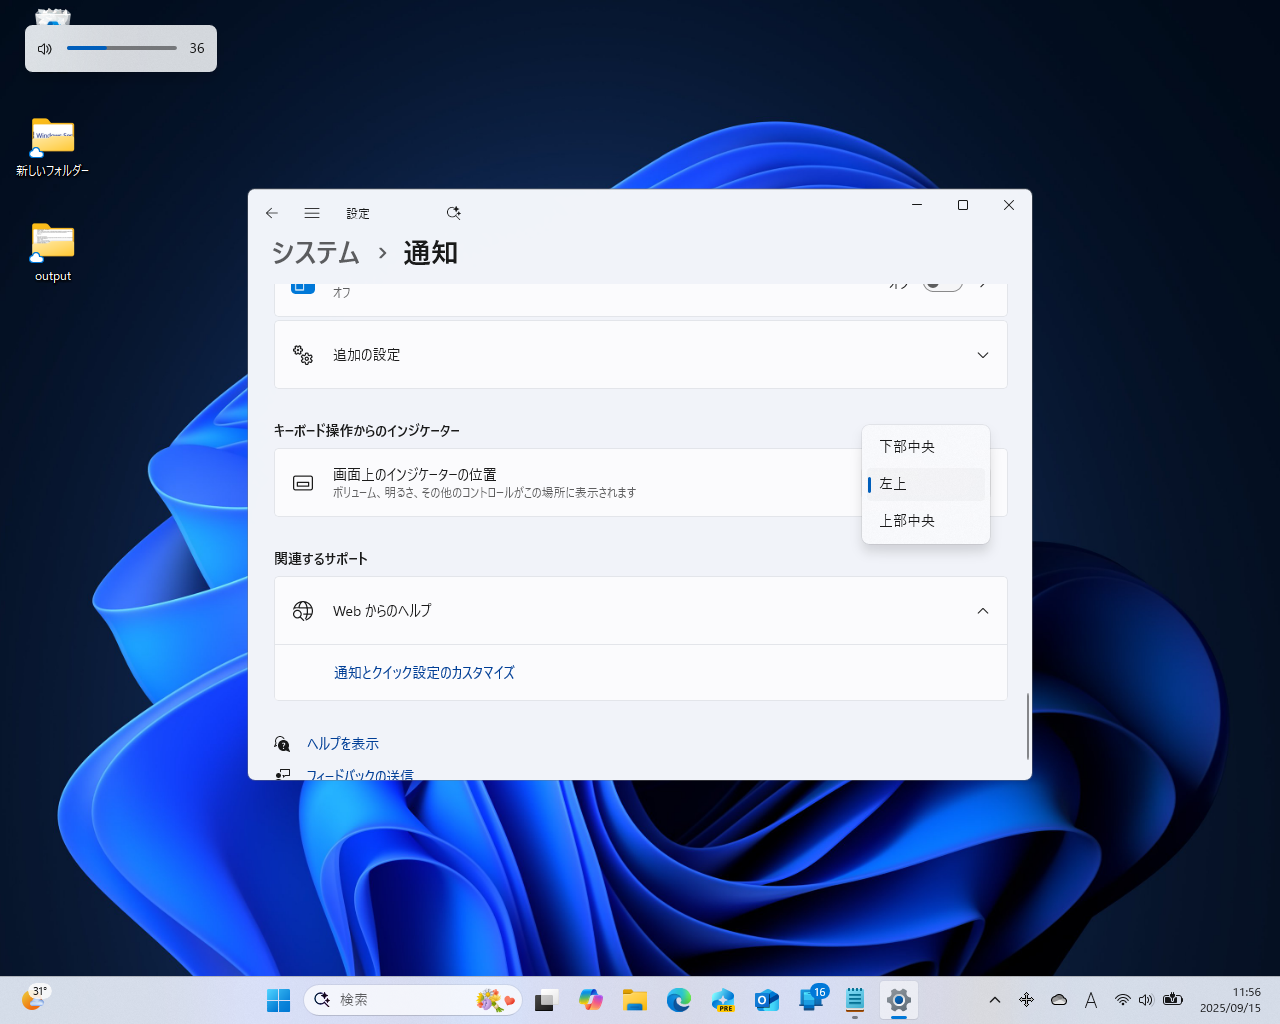Image resolution: width=1280 pixels, height=1024 pixels.
Task: Open the Settings navigation hamburger menu
Action: [x=312, y=212]
